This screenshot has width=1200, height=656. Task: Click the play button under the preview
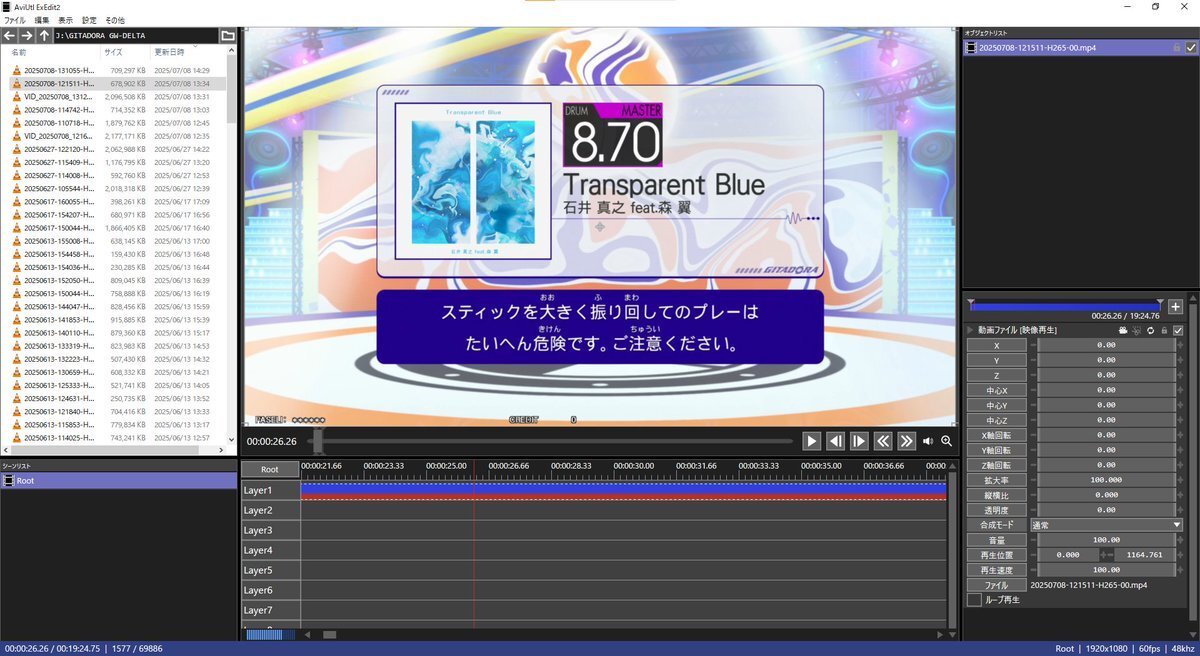812,441
